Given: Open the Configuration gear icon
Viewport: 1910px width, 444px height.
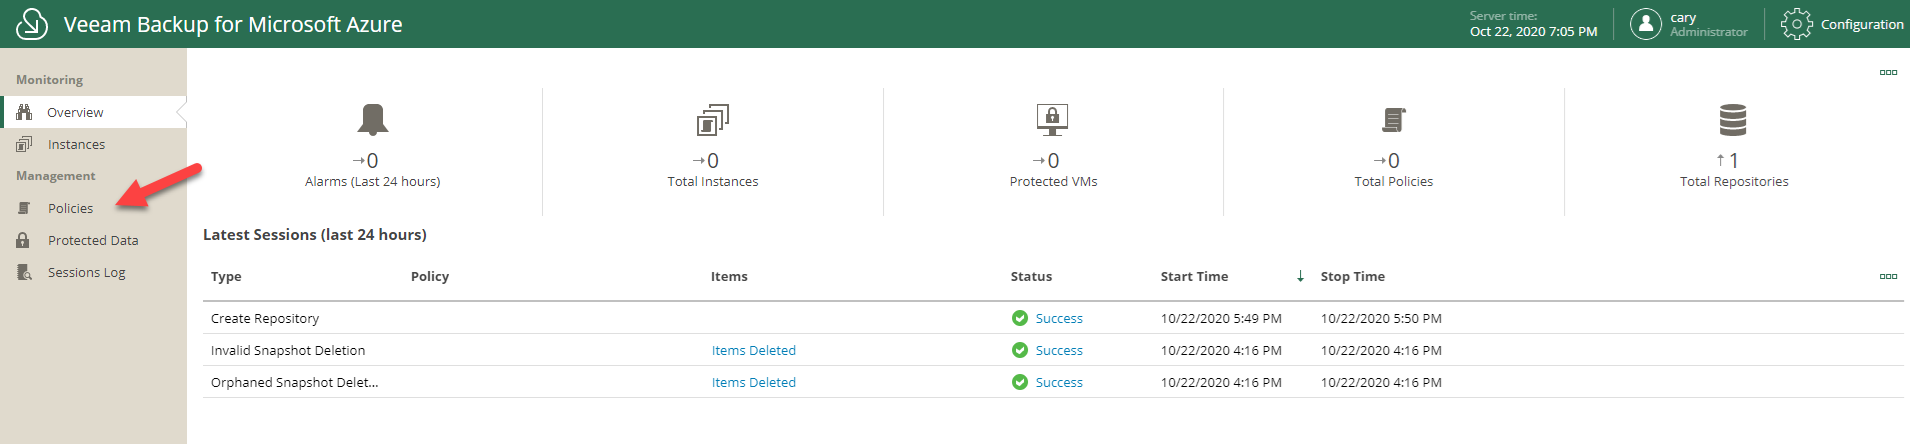Looking at the screenshot, I should [1796, 24].
